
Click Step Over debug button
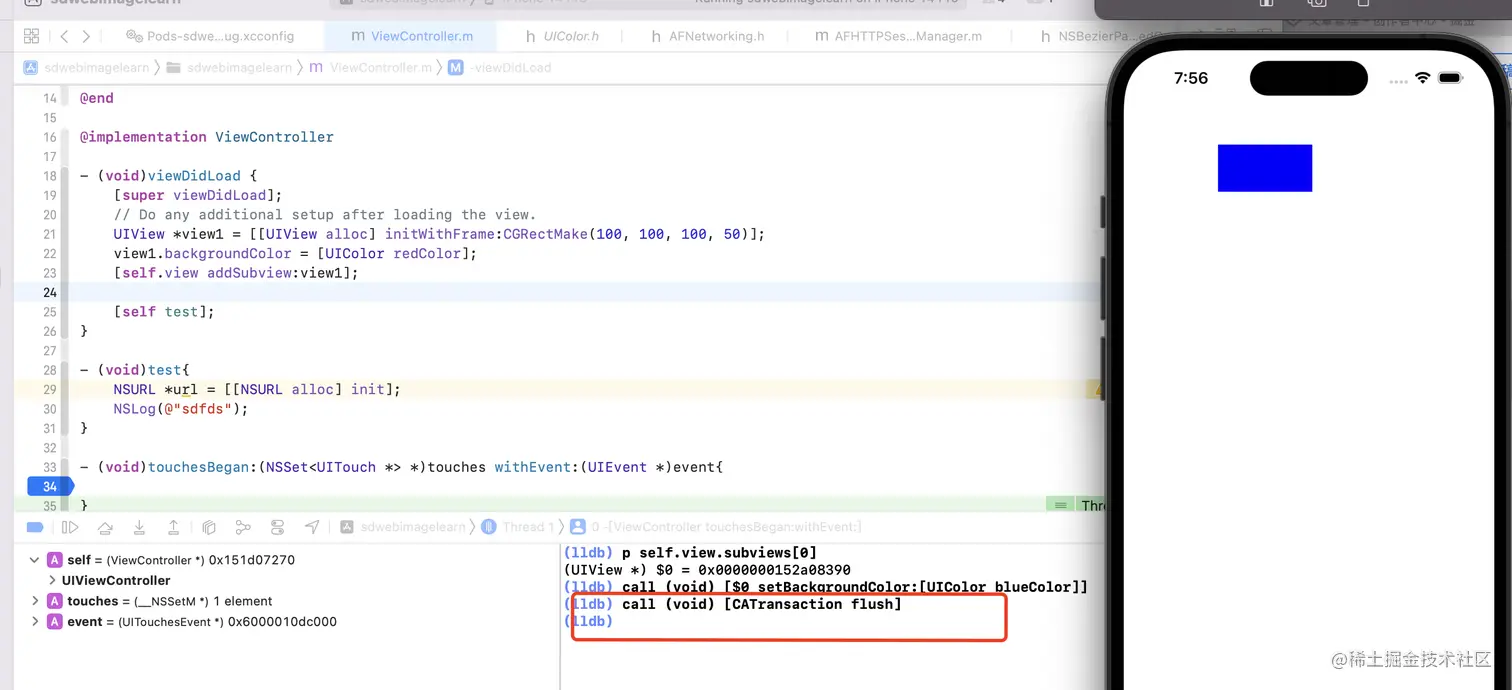pyautogui.click(x=105, y=527)
